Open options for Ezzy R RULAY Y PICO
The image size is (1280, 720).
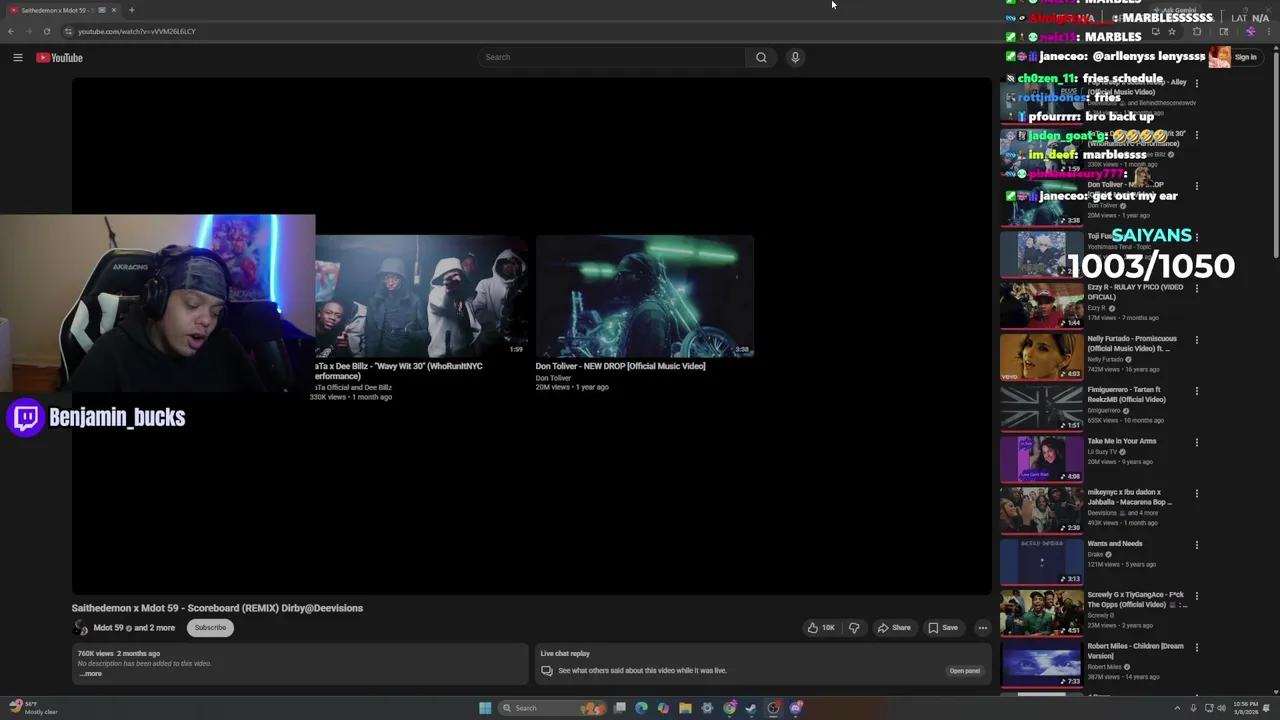pos(1196,288)
